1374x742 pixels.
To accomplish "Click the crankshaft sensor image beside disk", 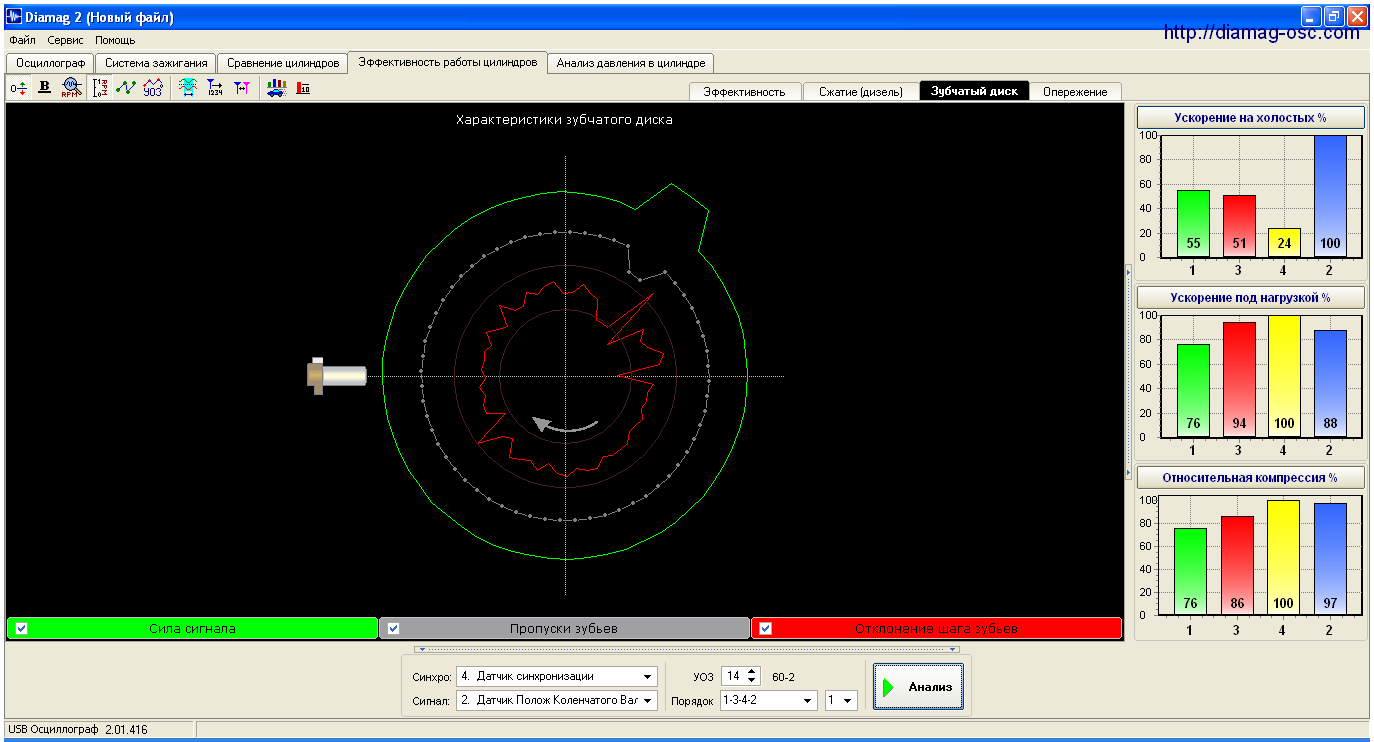I will [336, 375].
